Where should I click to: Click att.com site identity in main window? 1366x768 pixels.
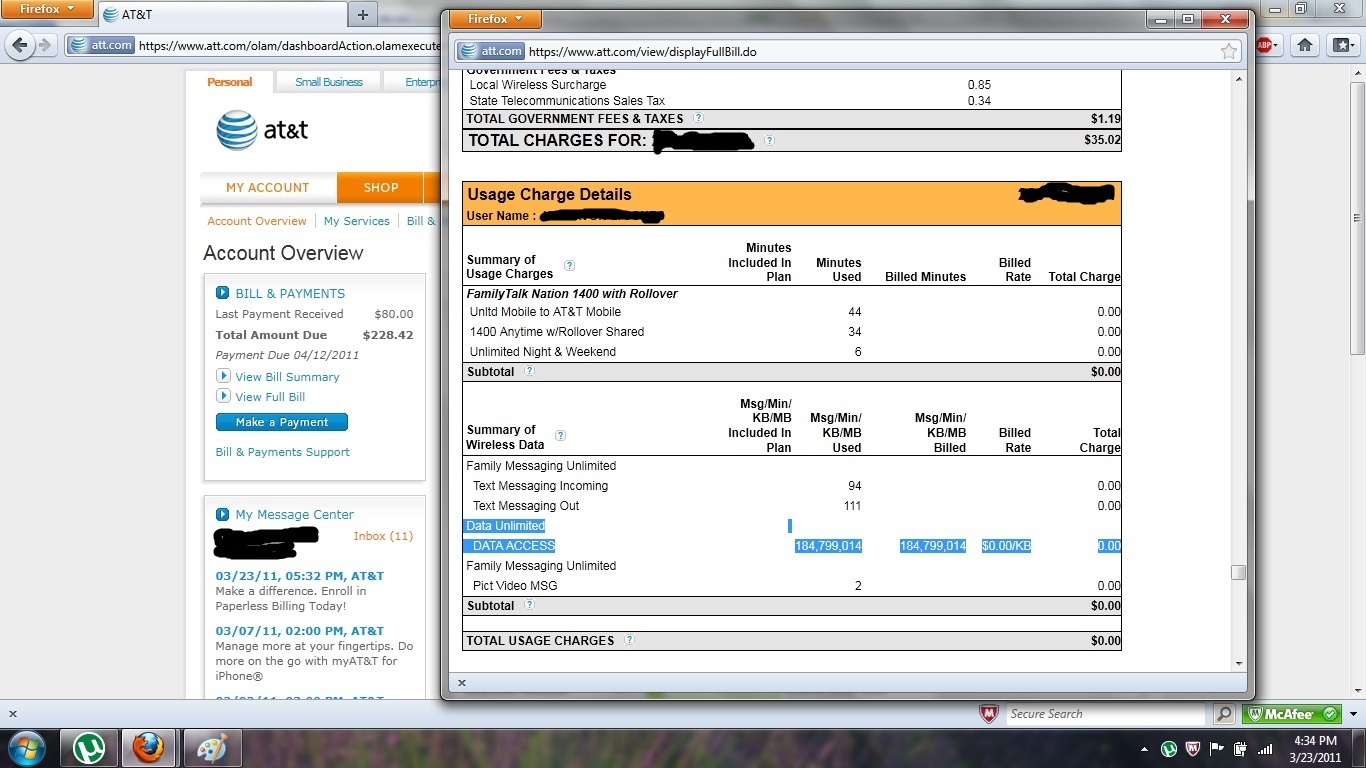click(x=101, y=45)
